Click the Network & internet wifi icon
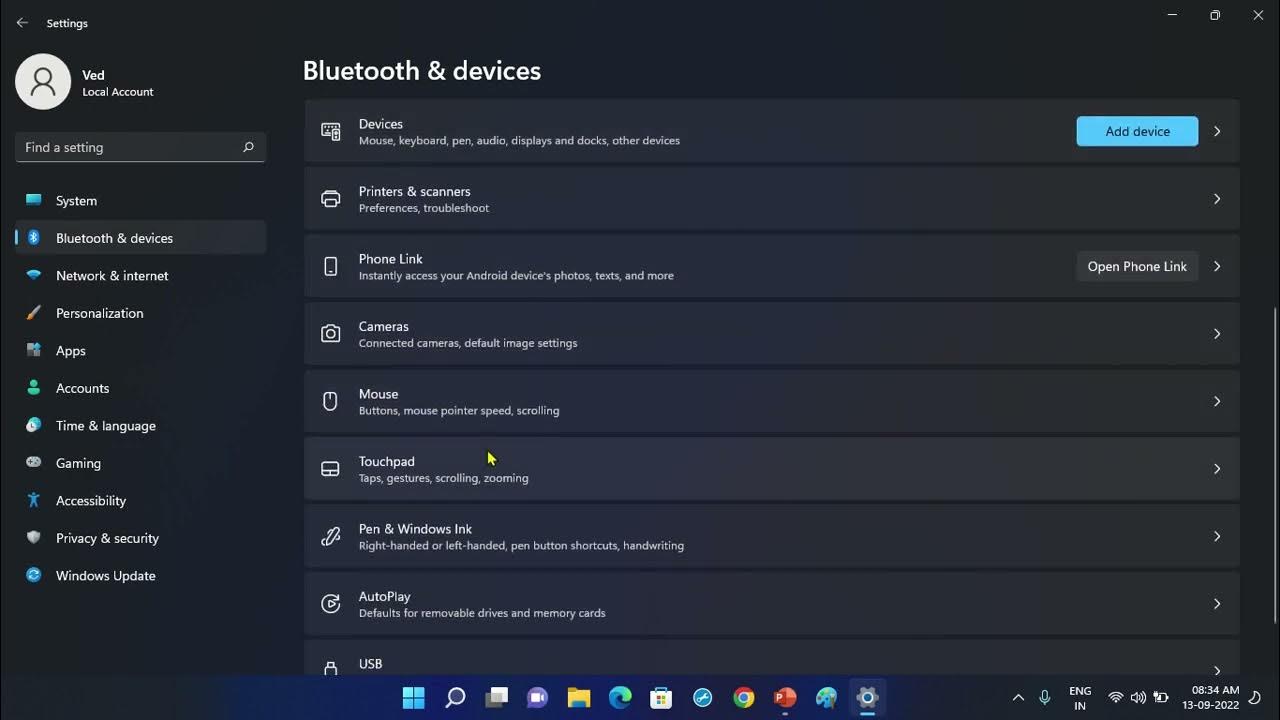 (x=34, y=275)
